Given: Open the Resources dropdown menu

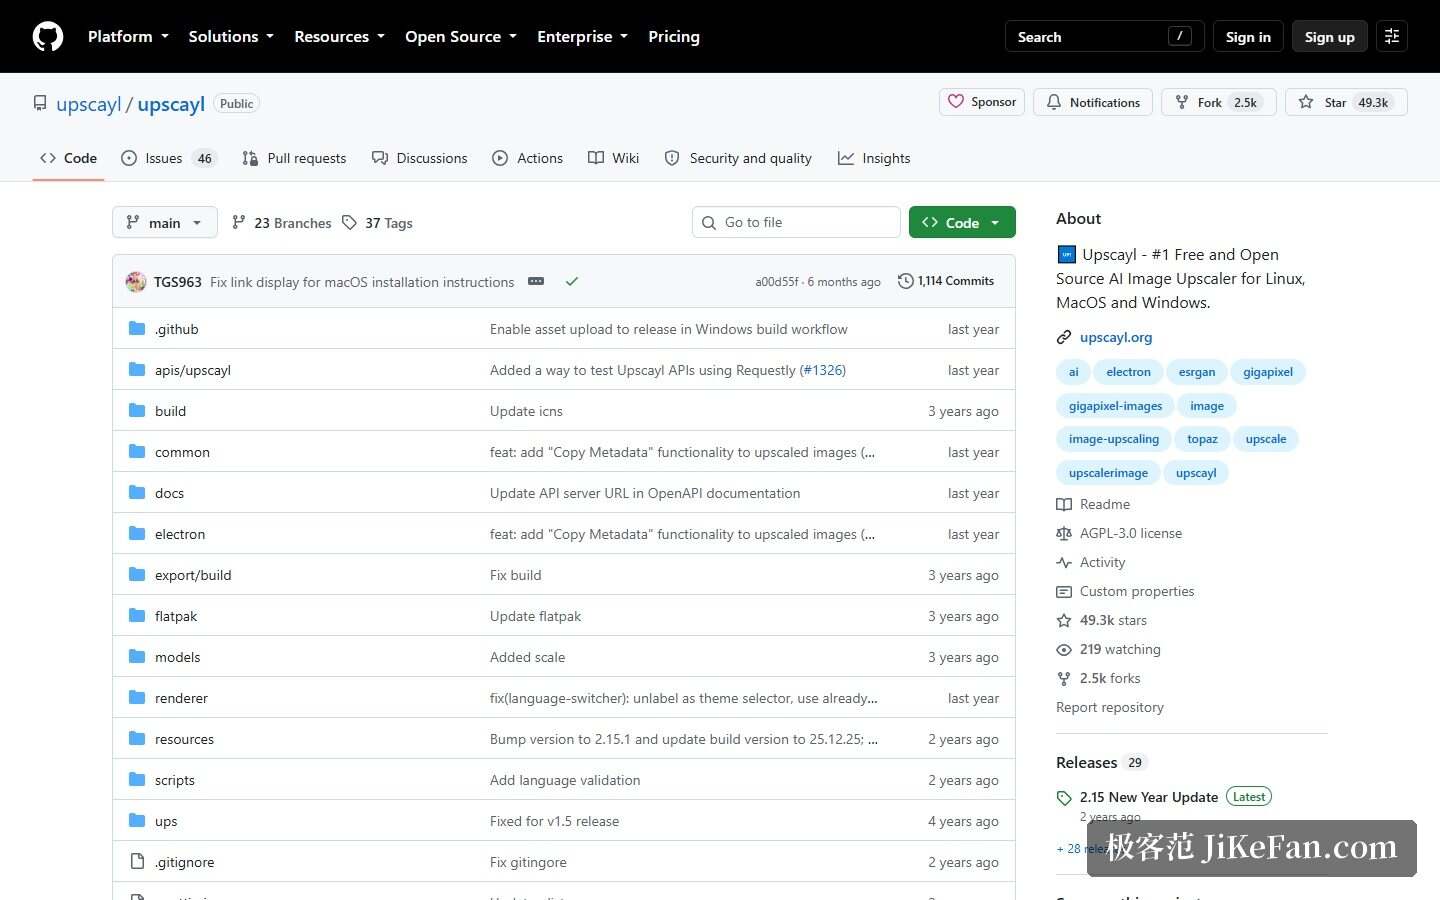Looking at the screenshot, I should tap(339, 36).
